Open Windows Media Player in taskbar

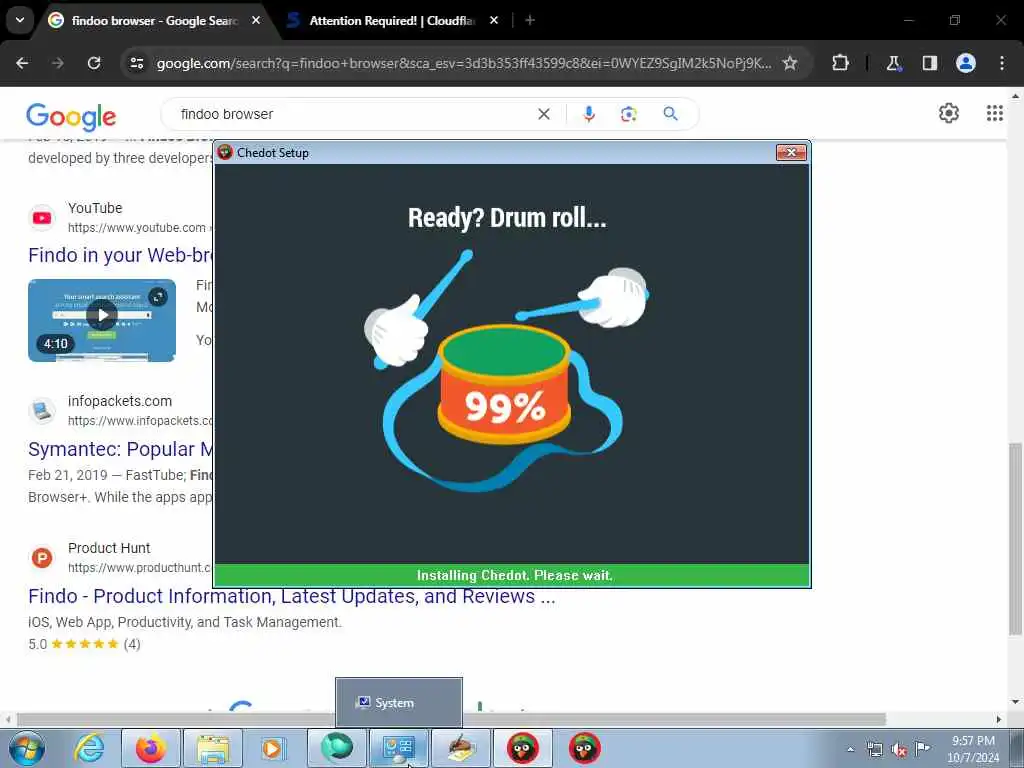point(273,748)
